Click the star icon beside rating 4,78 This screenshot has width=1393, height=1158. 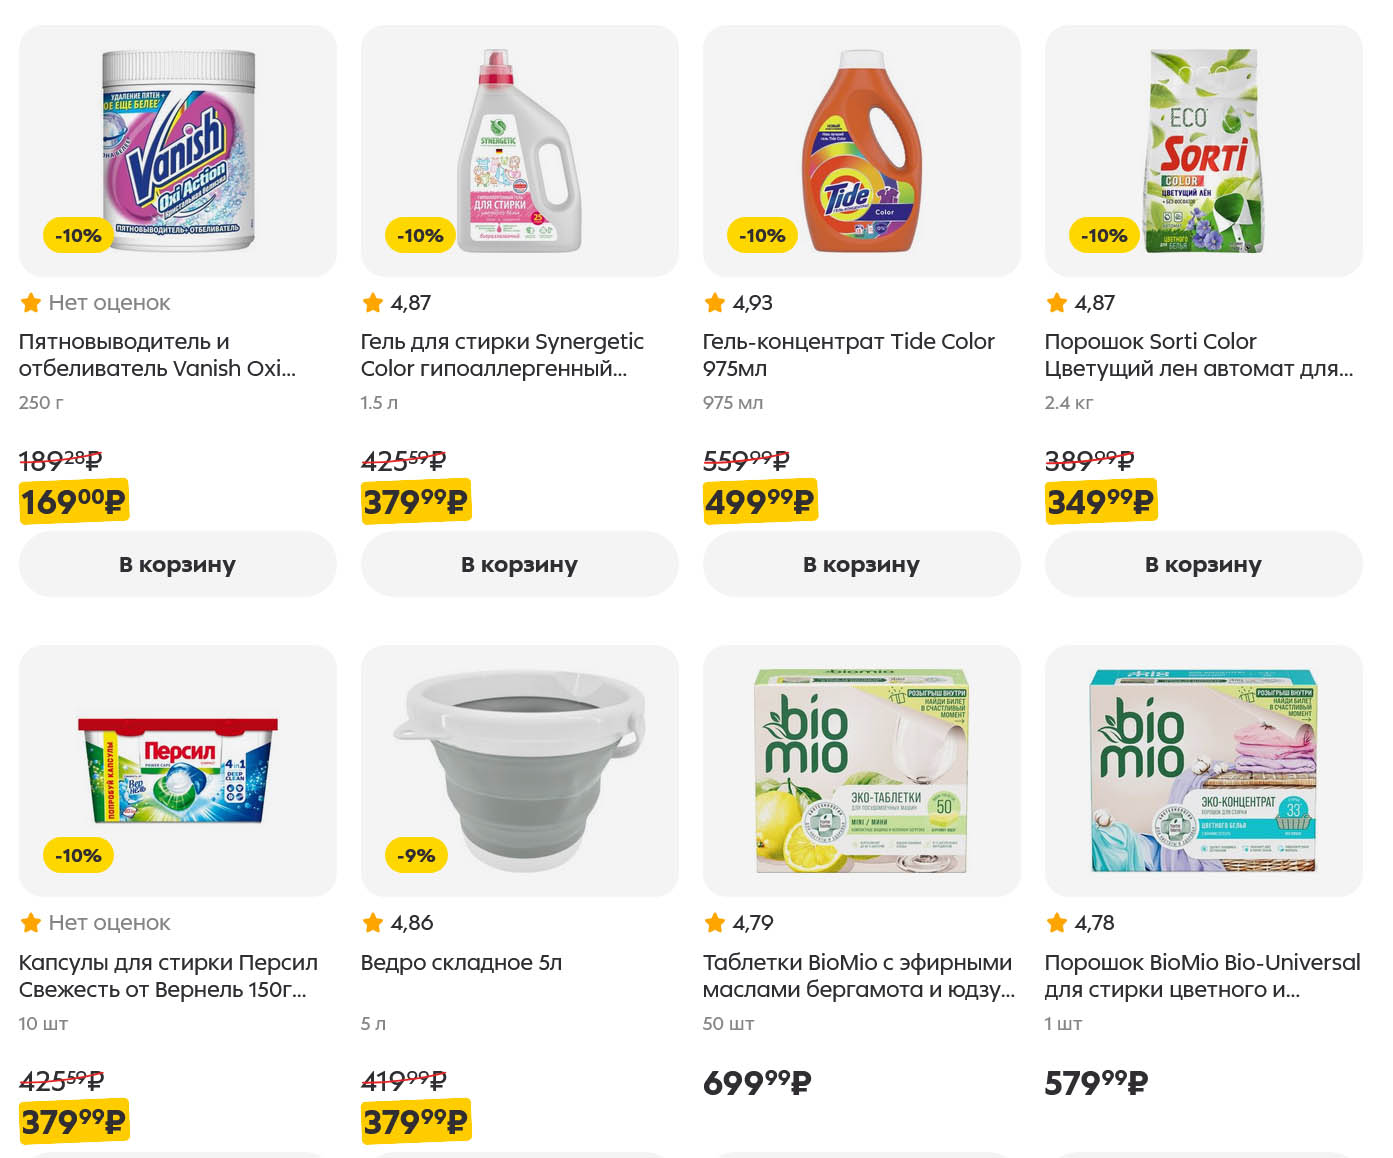pyautogui.click(x=1057, y=922)
